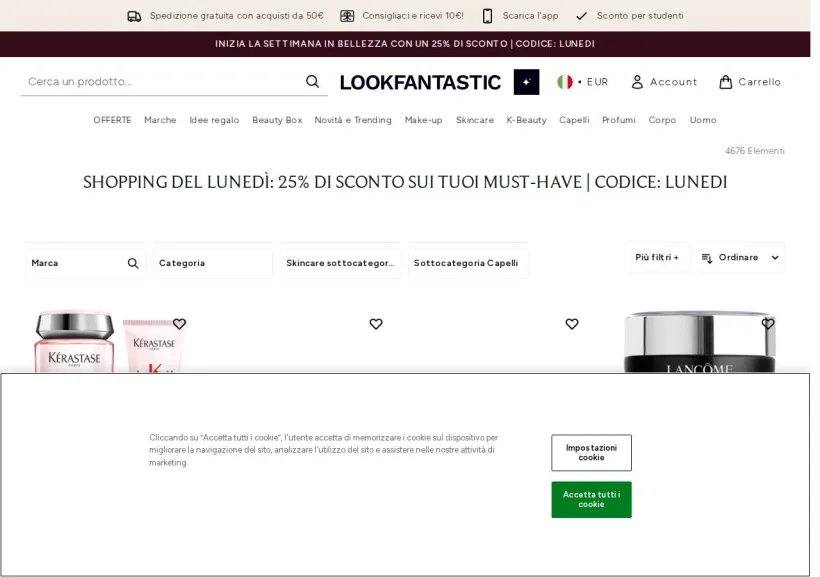Expand the Skincare sottocategoria filter

click(340, 263)
